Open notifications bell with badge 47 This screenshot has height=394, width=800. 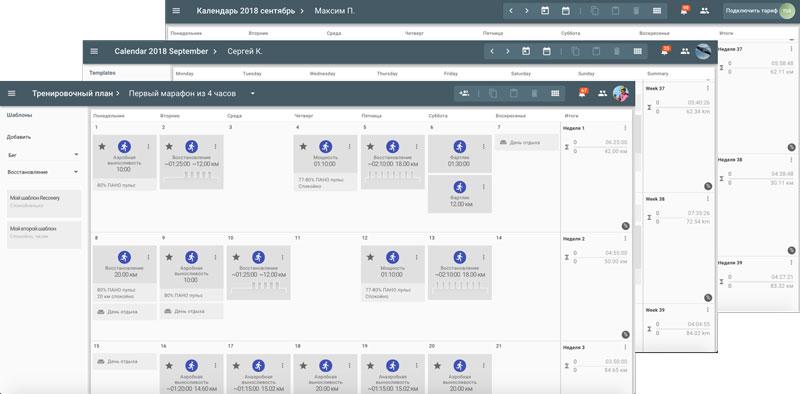pos(582,93)
